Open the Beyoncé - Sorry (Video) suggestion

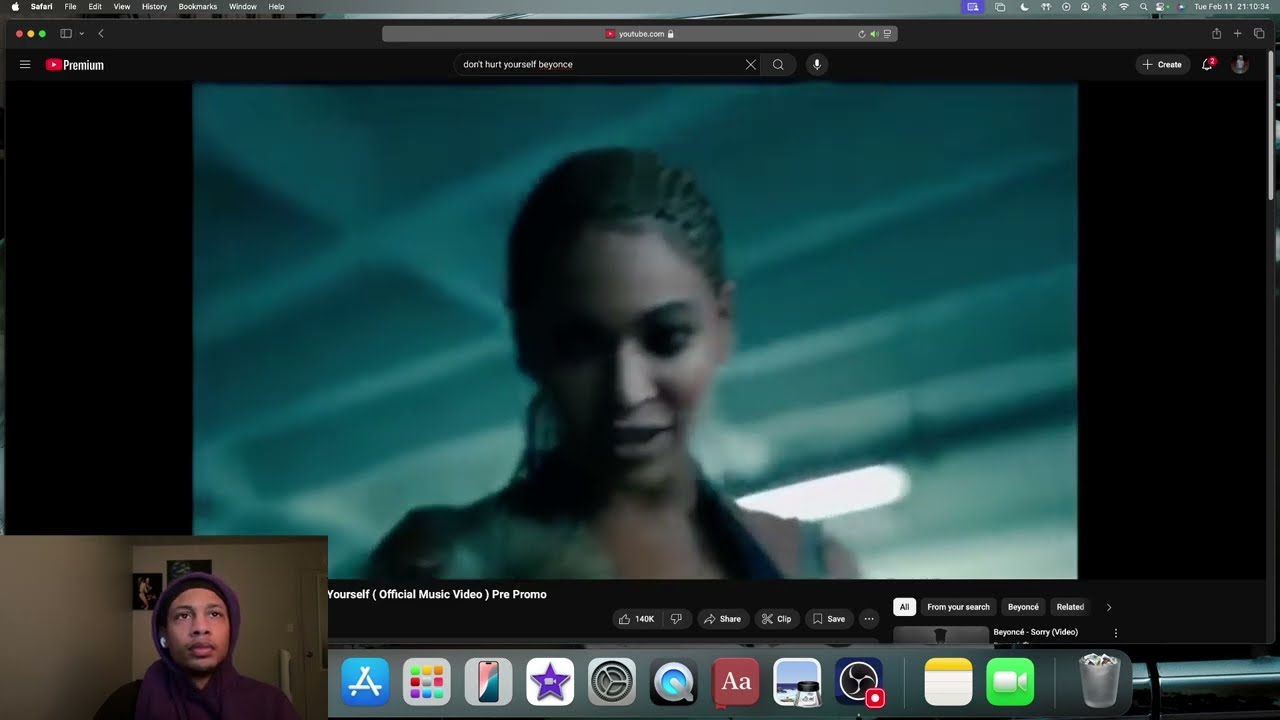point(1035,632)
